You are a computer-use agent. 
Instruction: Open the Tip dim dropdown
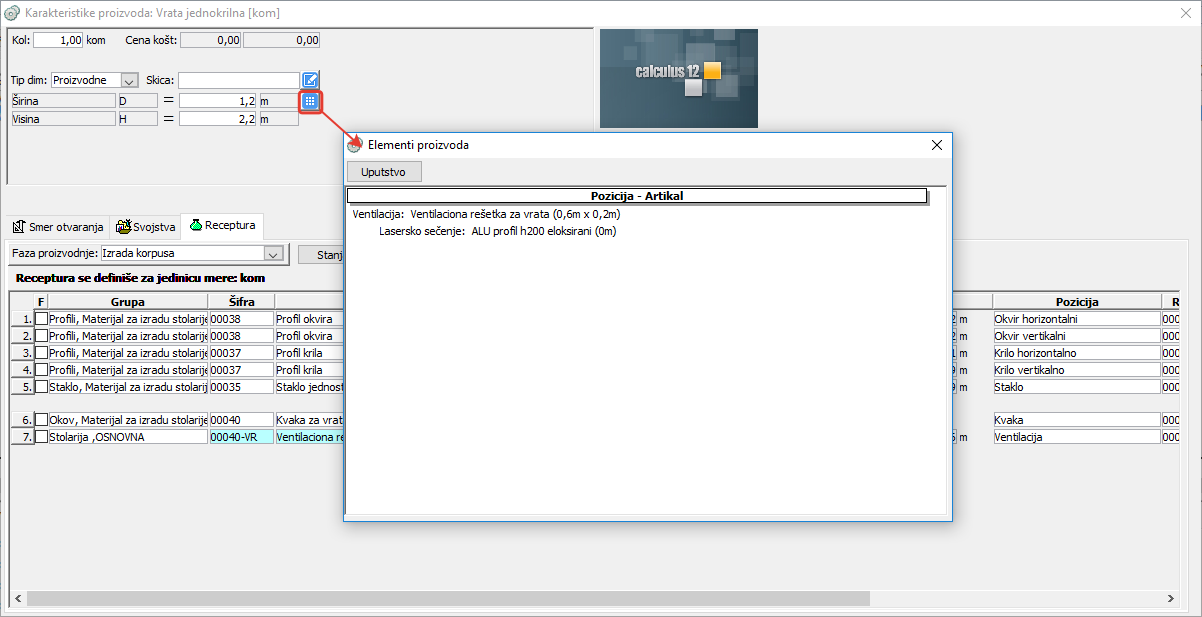tap(129, 80)
